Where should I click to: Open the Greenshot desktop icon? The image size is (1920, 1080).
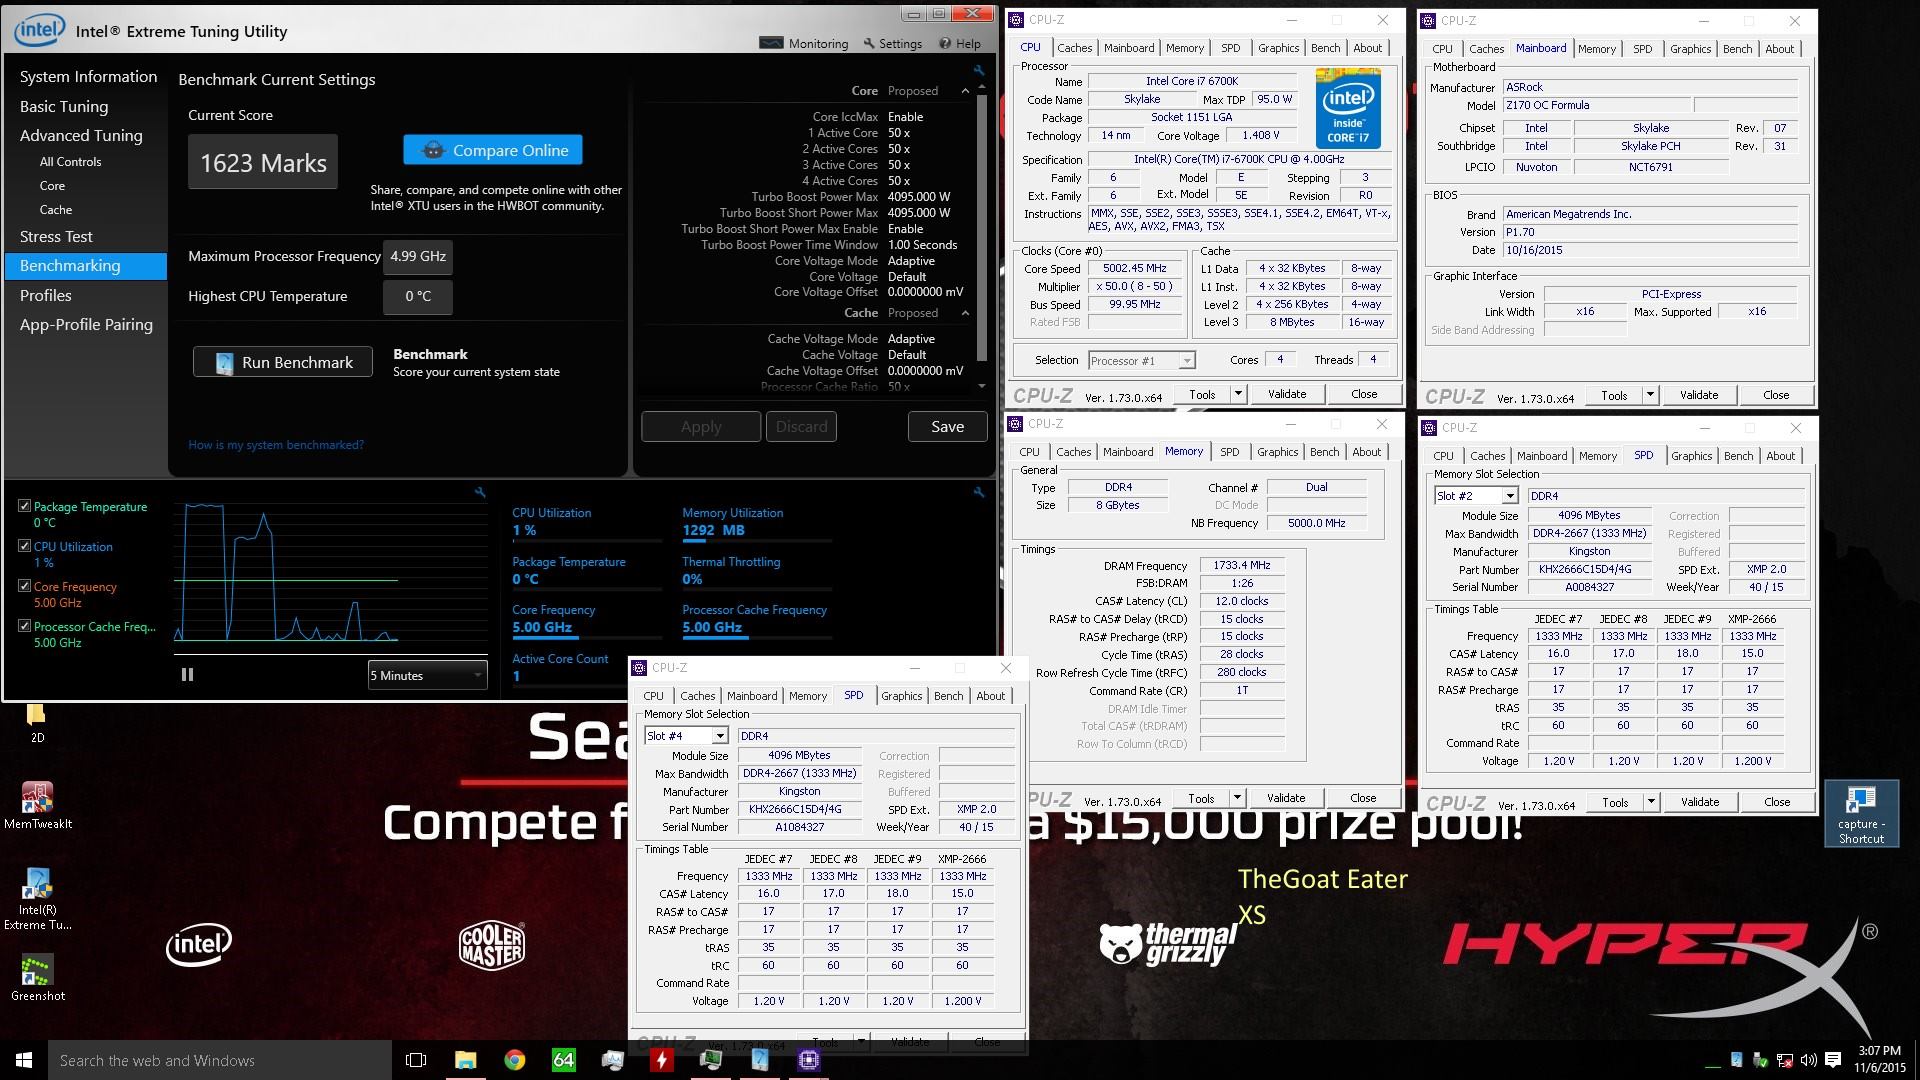point(38,978)
